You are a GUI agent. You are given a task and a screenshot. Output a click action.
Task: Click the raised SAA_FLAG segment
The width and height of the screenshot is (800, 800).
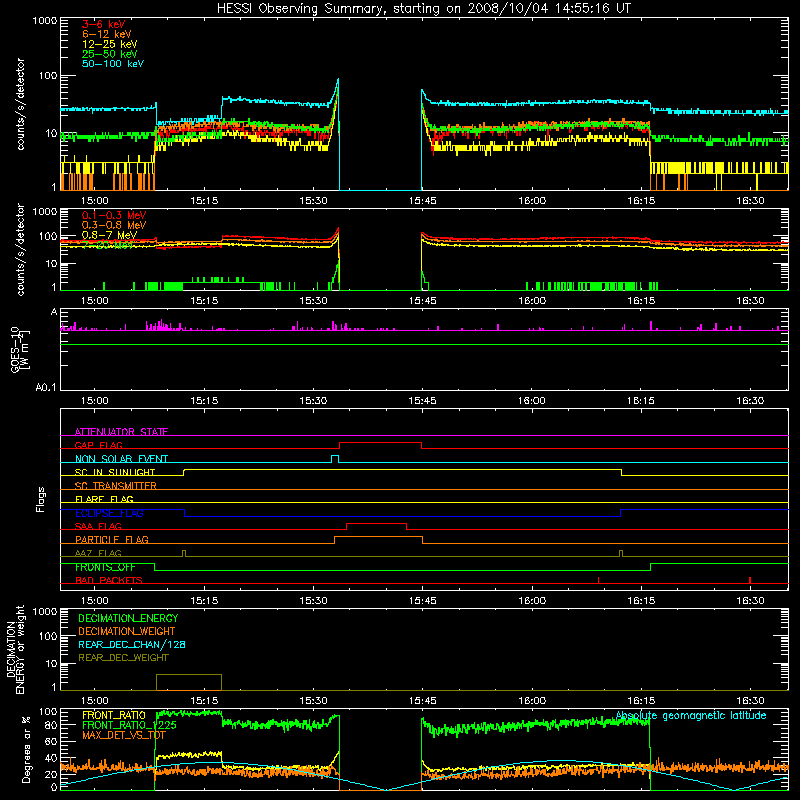[x=377, y=524]
